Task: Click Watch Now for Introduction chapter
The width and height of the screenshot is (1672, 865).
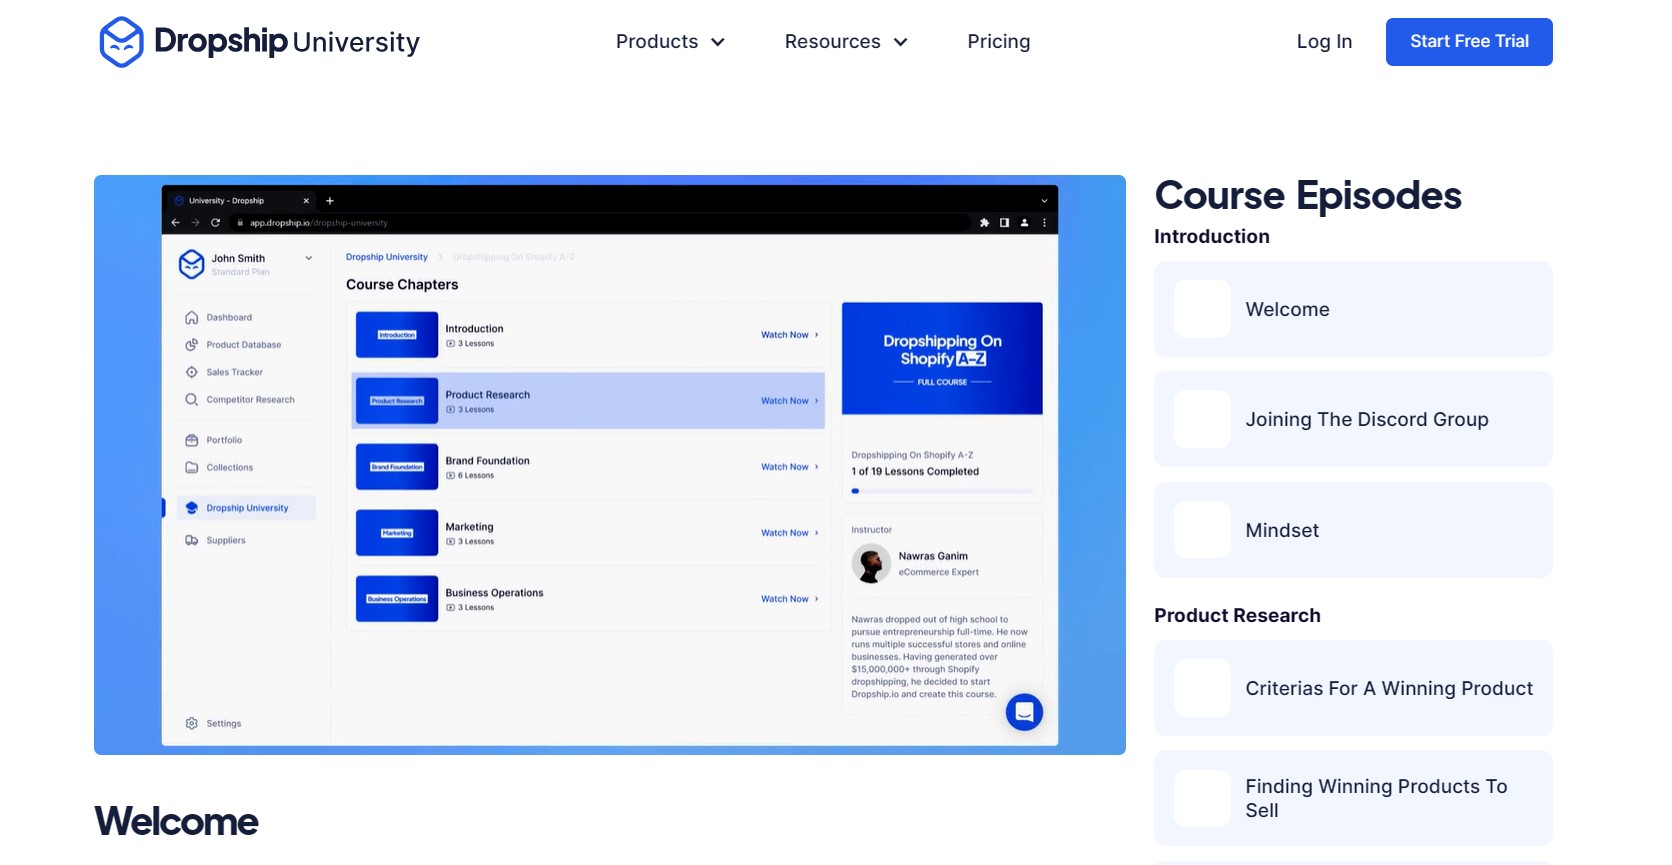Action: (x=789, y=335)
